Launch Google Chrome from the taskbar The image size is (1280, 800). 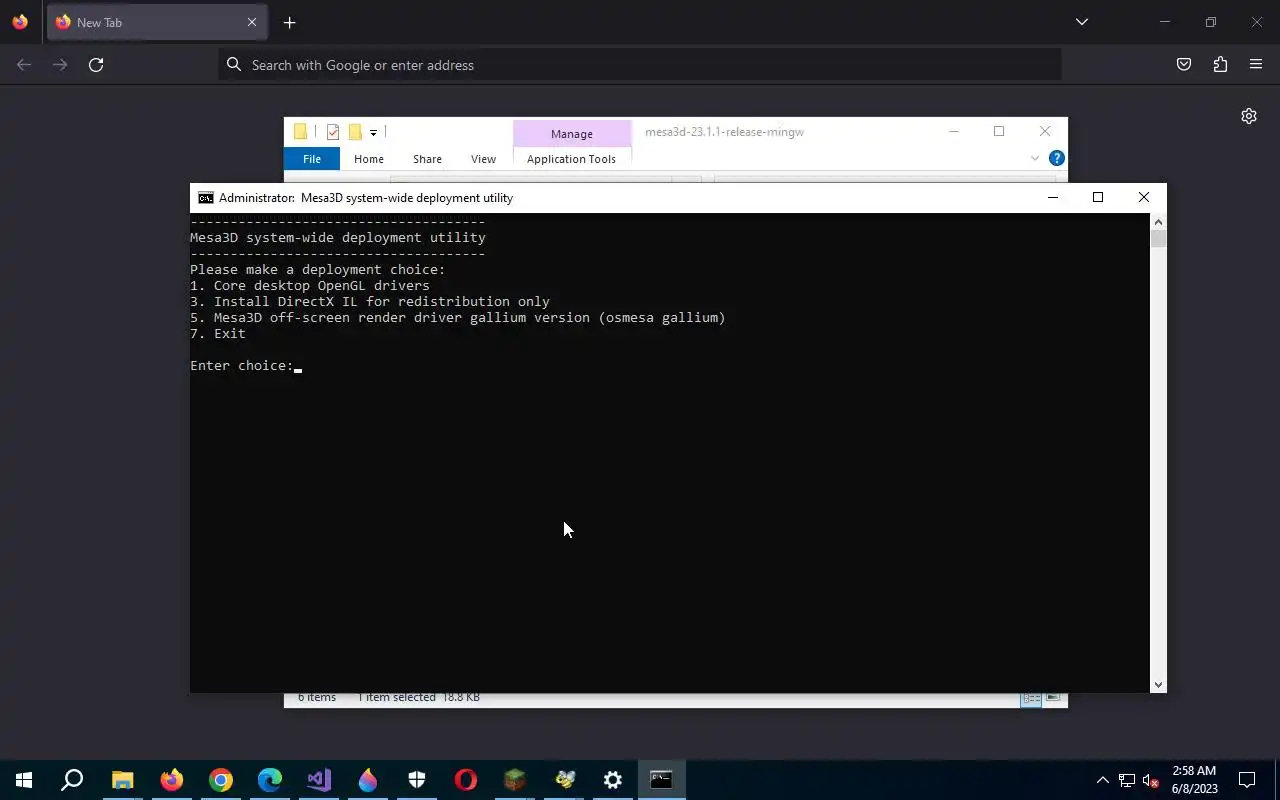(x=220, y=780)
